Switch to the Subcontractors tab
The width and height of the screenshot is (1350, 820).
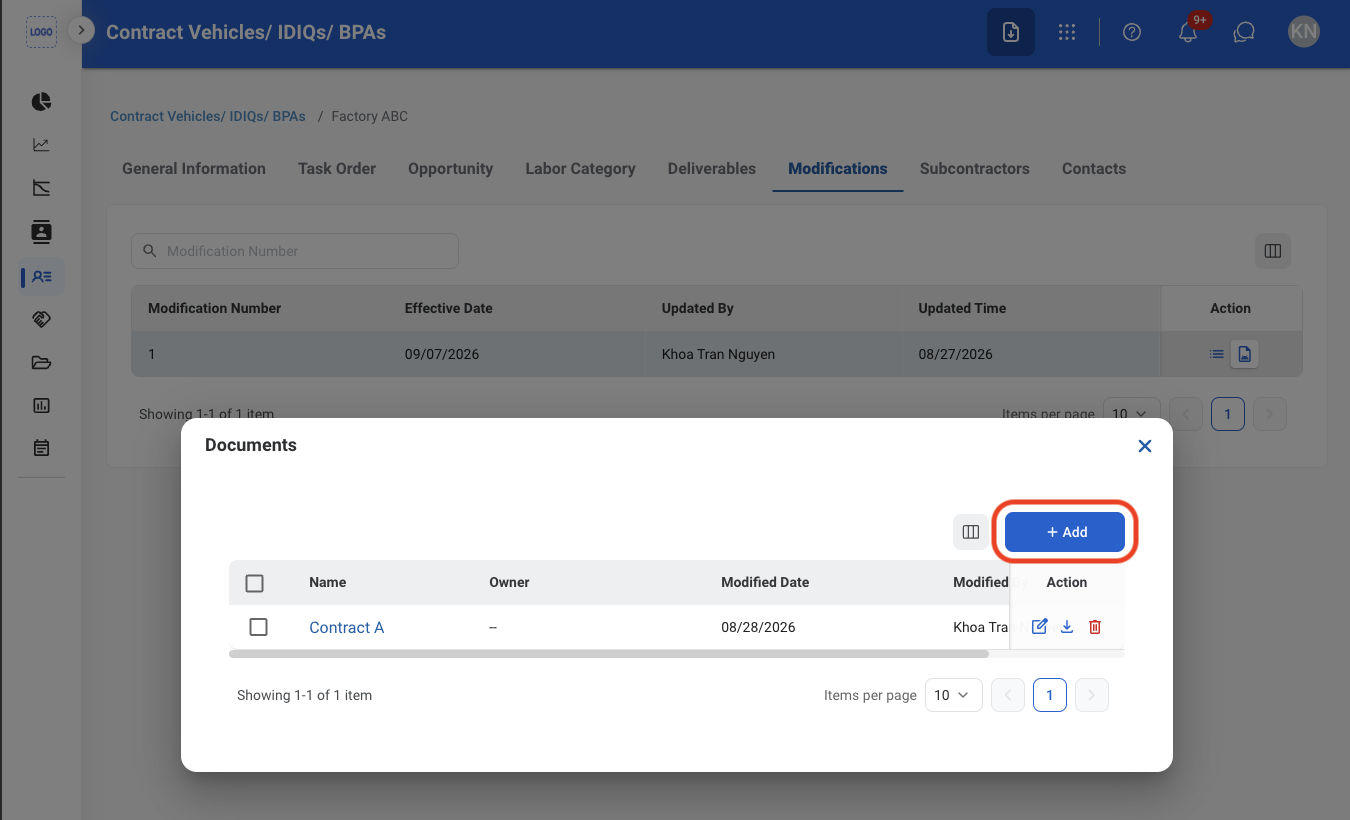coord(974,169)
